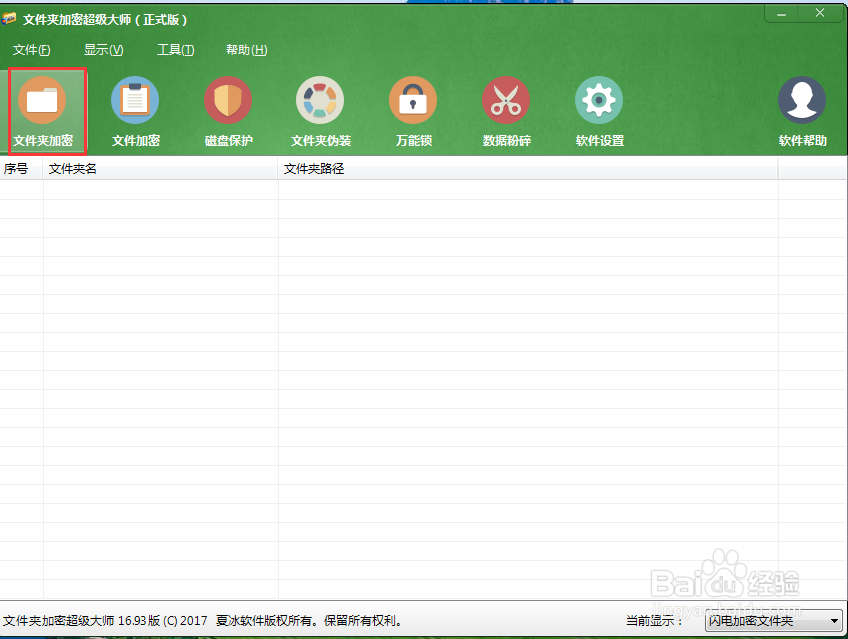Select the 磁盘保护 disk protection shield icon
Viewport: 848px width, 639px height.
228,101
